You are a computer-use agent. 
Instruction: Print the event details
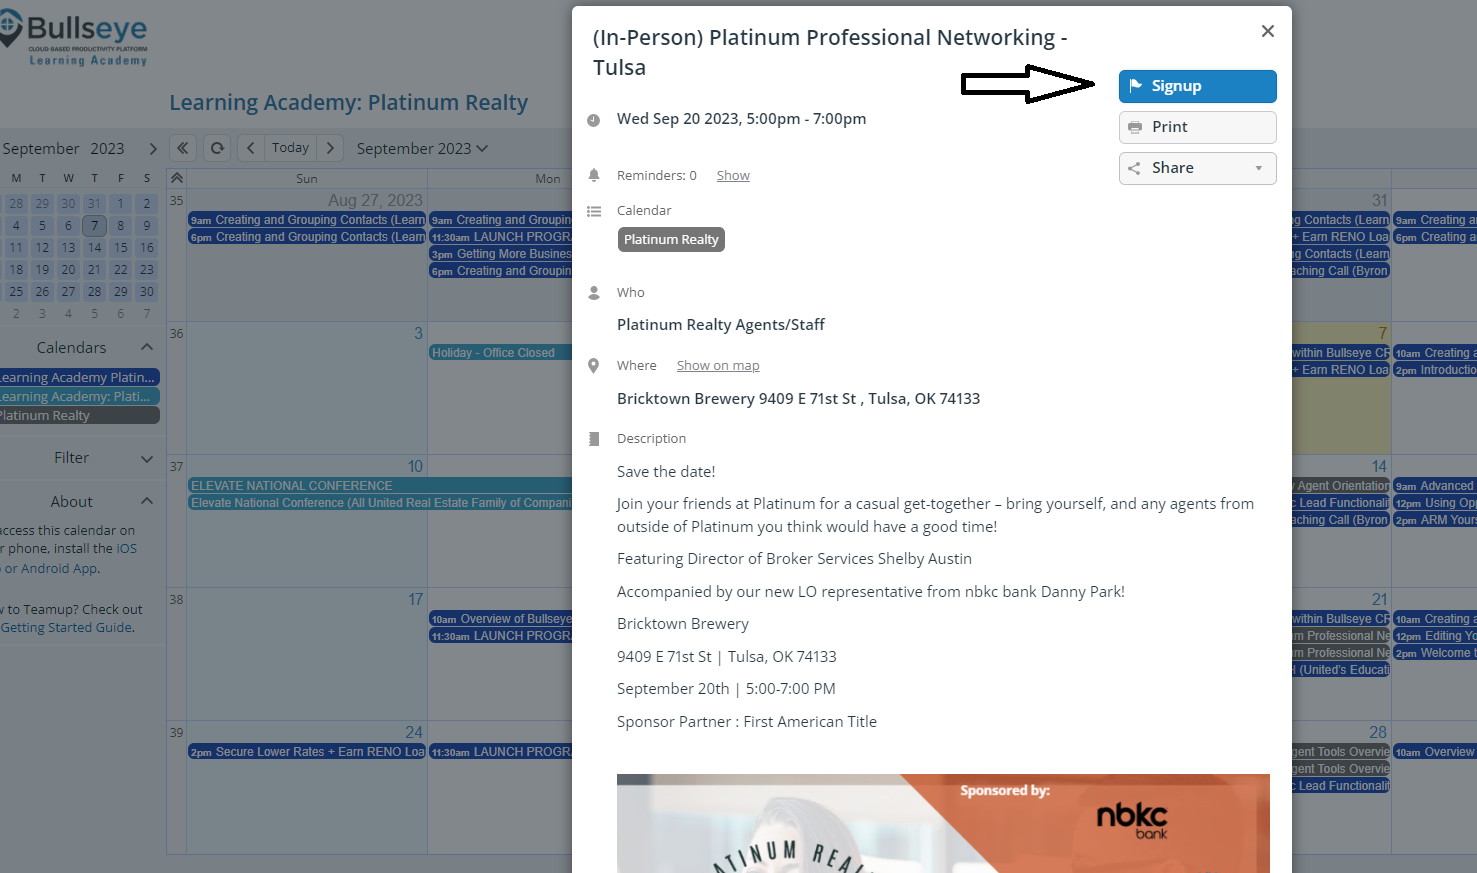pos(1197,127)
